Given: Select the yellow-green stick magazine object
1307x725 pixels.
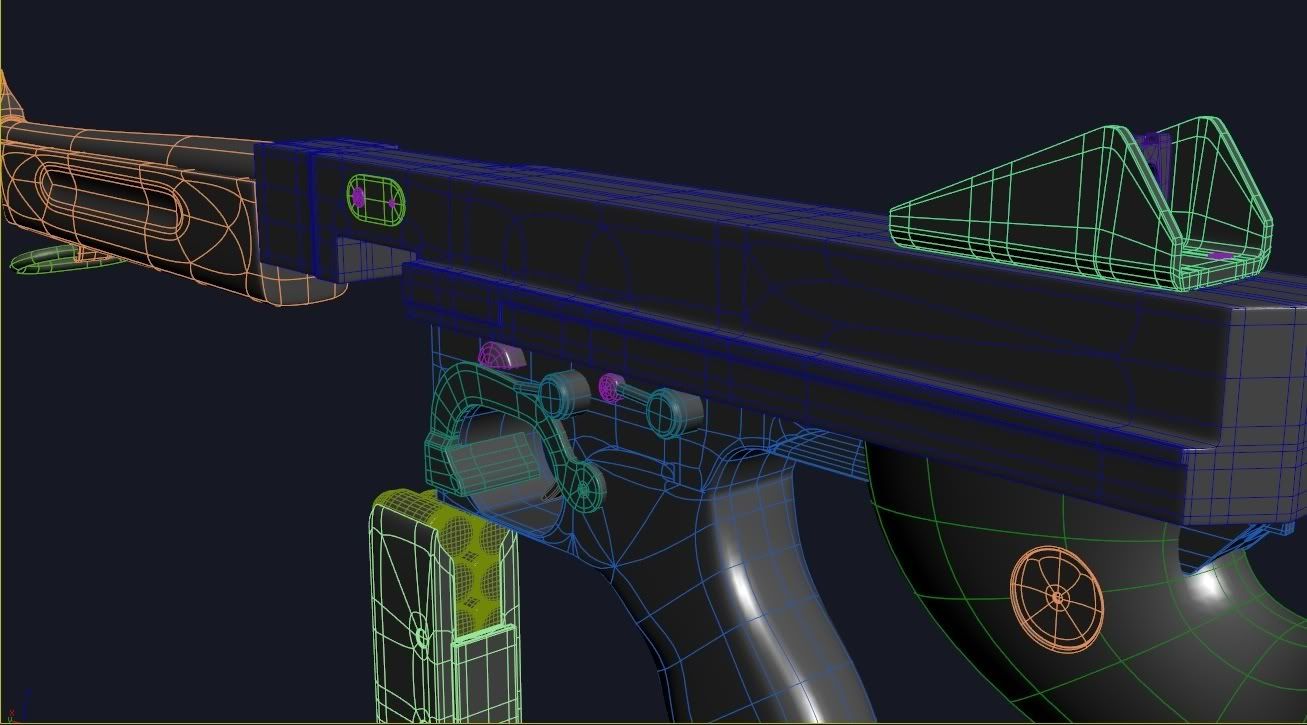Looking at the screenshot, I should pyautogui.click(x=443, y=605).
